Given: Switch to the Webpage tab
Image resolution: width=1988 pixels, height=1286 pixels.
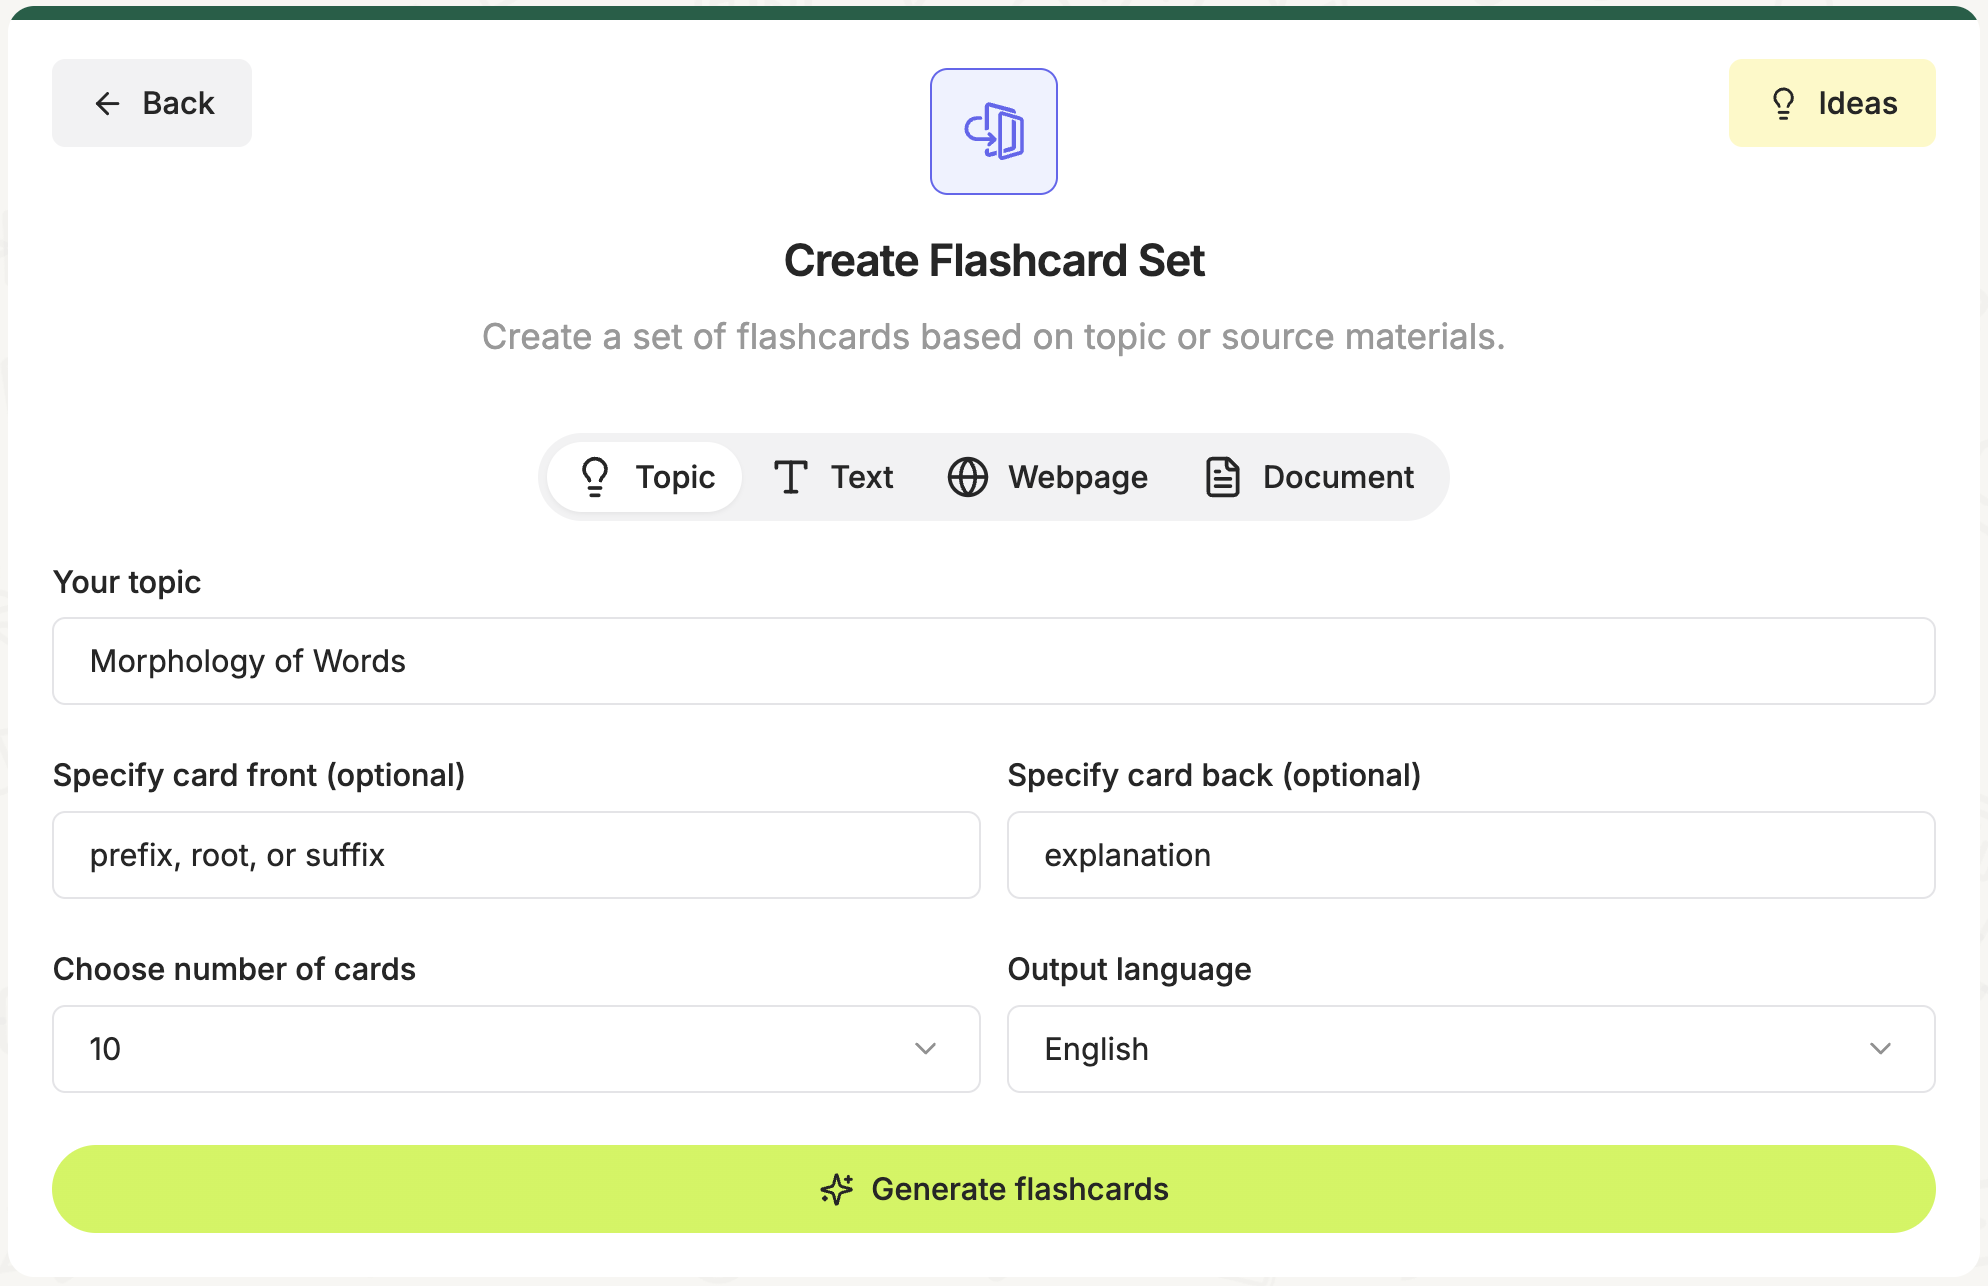Looking at the screenshot, I should (x=1048, y=477).
